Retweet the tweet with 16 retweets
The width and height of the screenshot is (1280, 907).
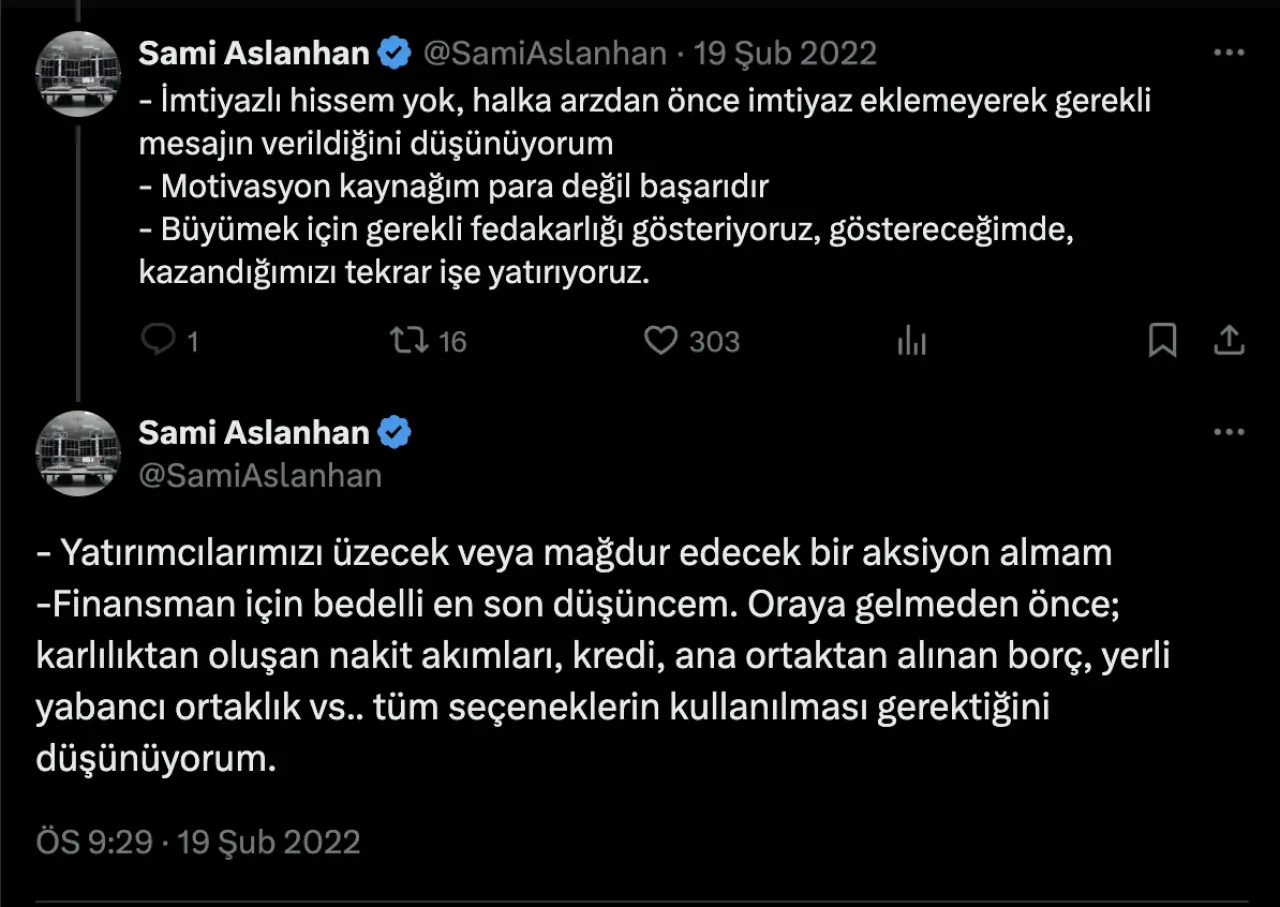pos(409,342)
